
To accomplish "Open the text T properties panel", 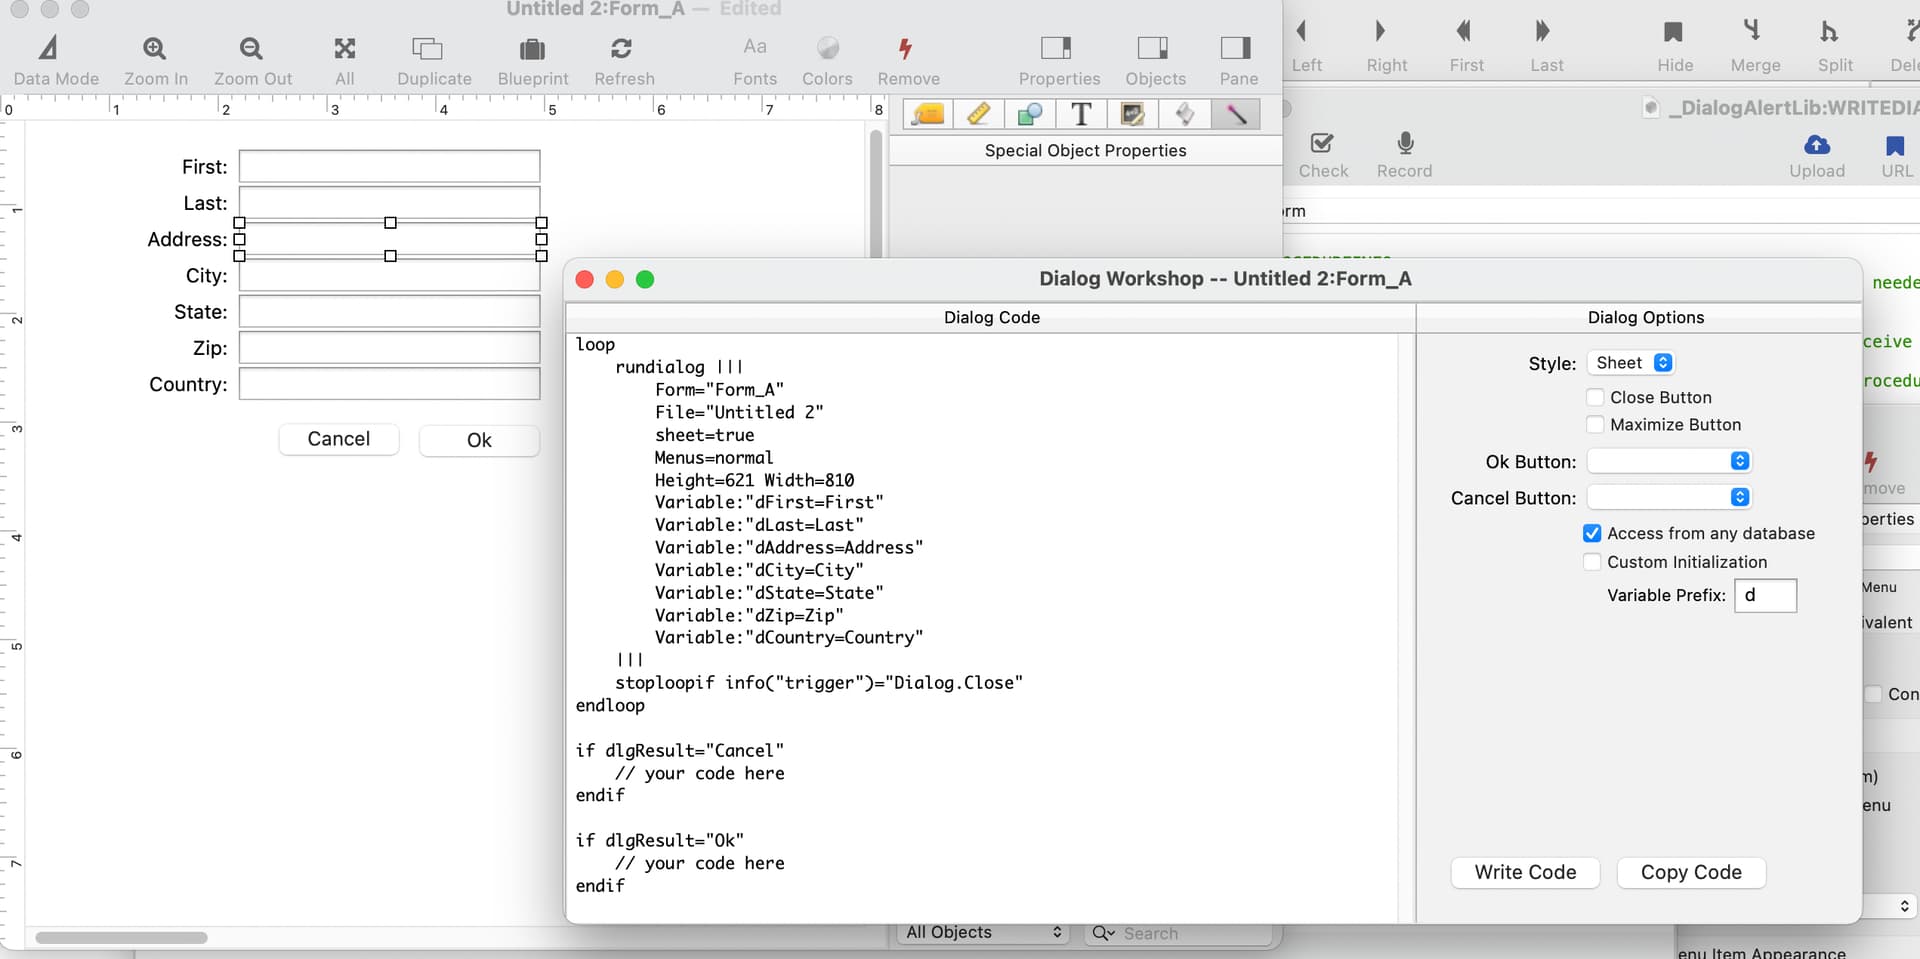I will point(1081,114).
